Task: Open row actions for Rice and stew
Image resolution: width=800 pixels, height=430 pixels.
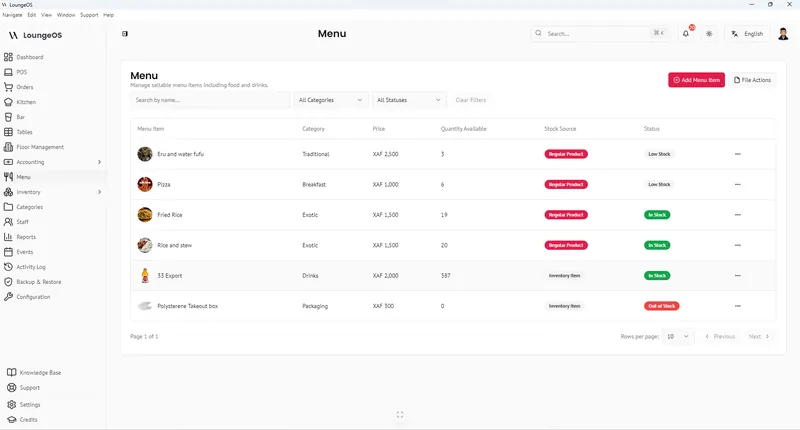Action: coord(738,245)
